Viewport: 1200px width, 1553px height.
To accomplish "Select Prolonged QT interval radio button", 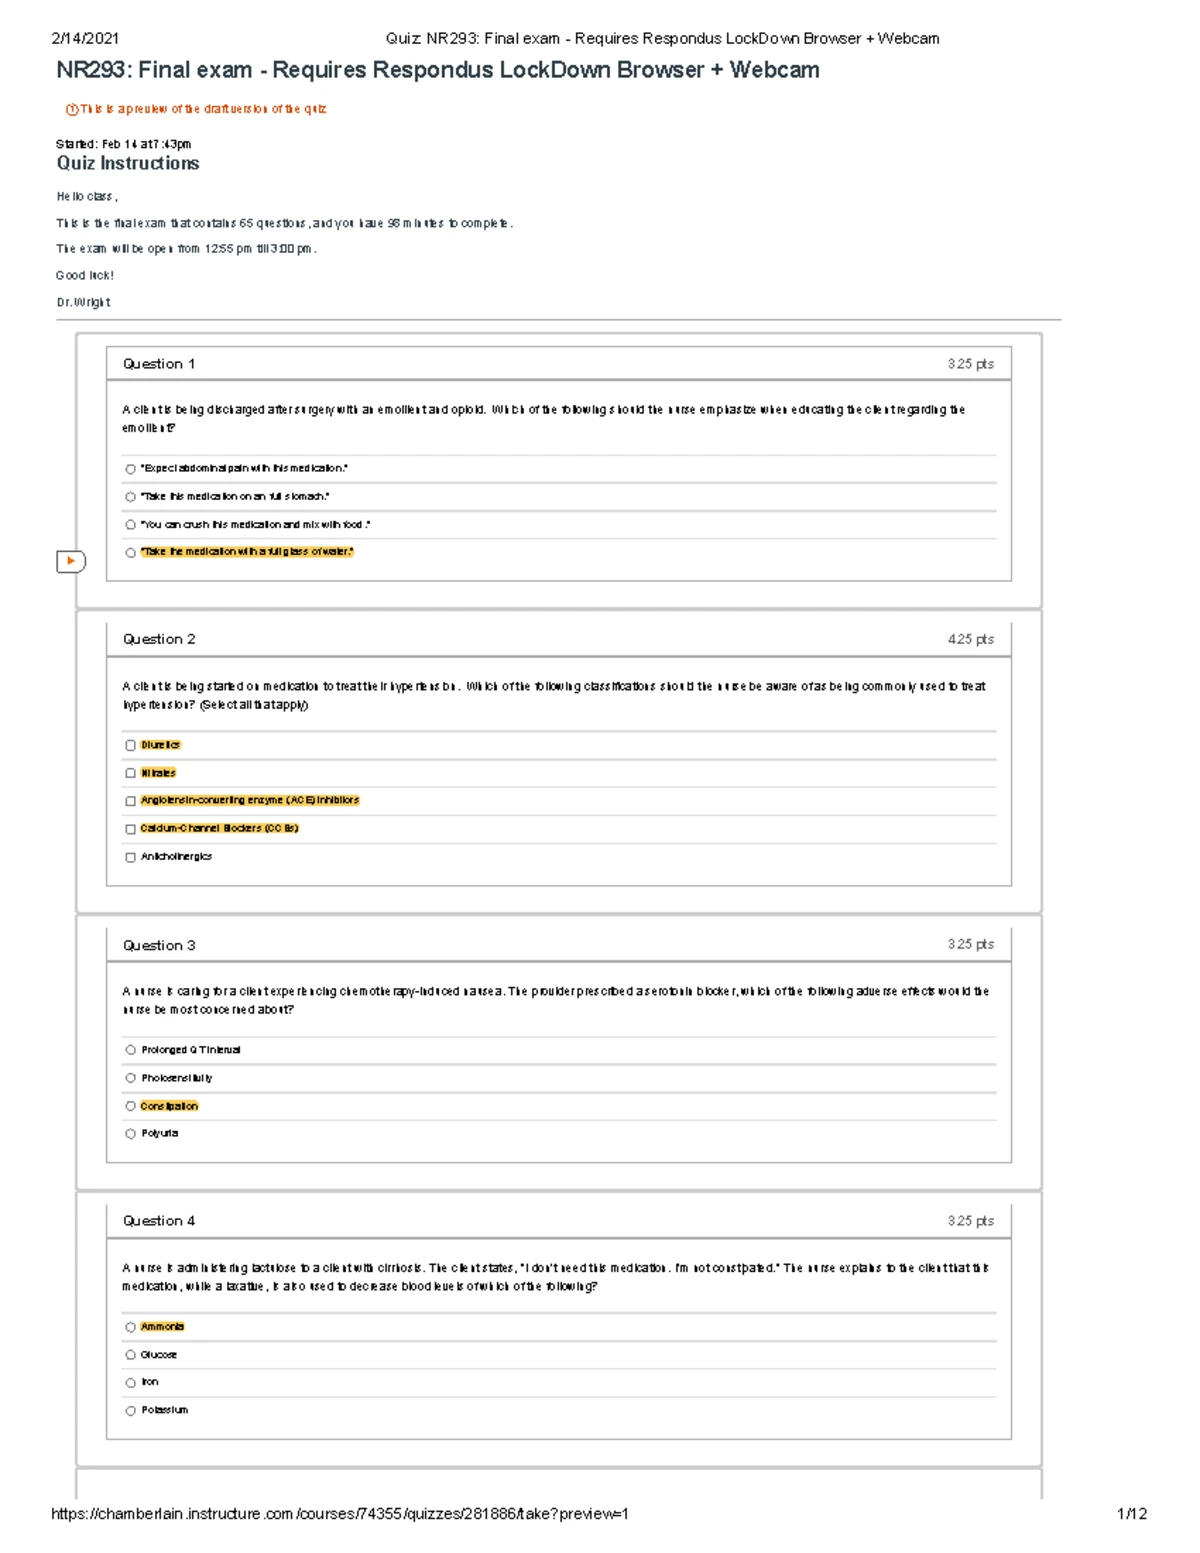I will (x=130, y=1051).
